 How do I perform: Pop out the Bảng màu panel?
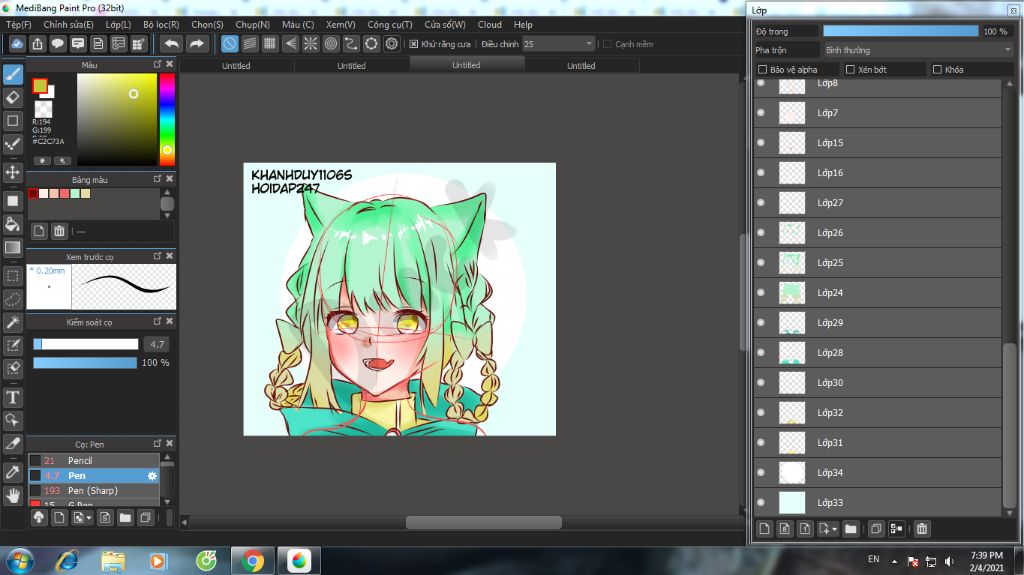pos(157,178)
